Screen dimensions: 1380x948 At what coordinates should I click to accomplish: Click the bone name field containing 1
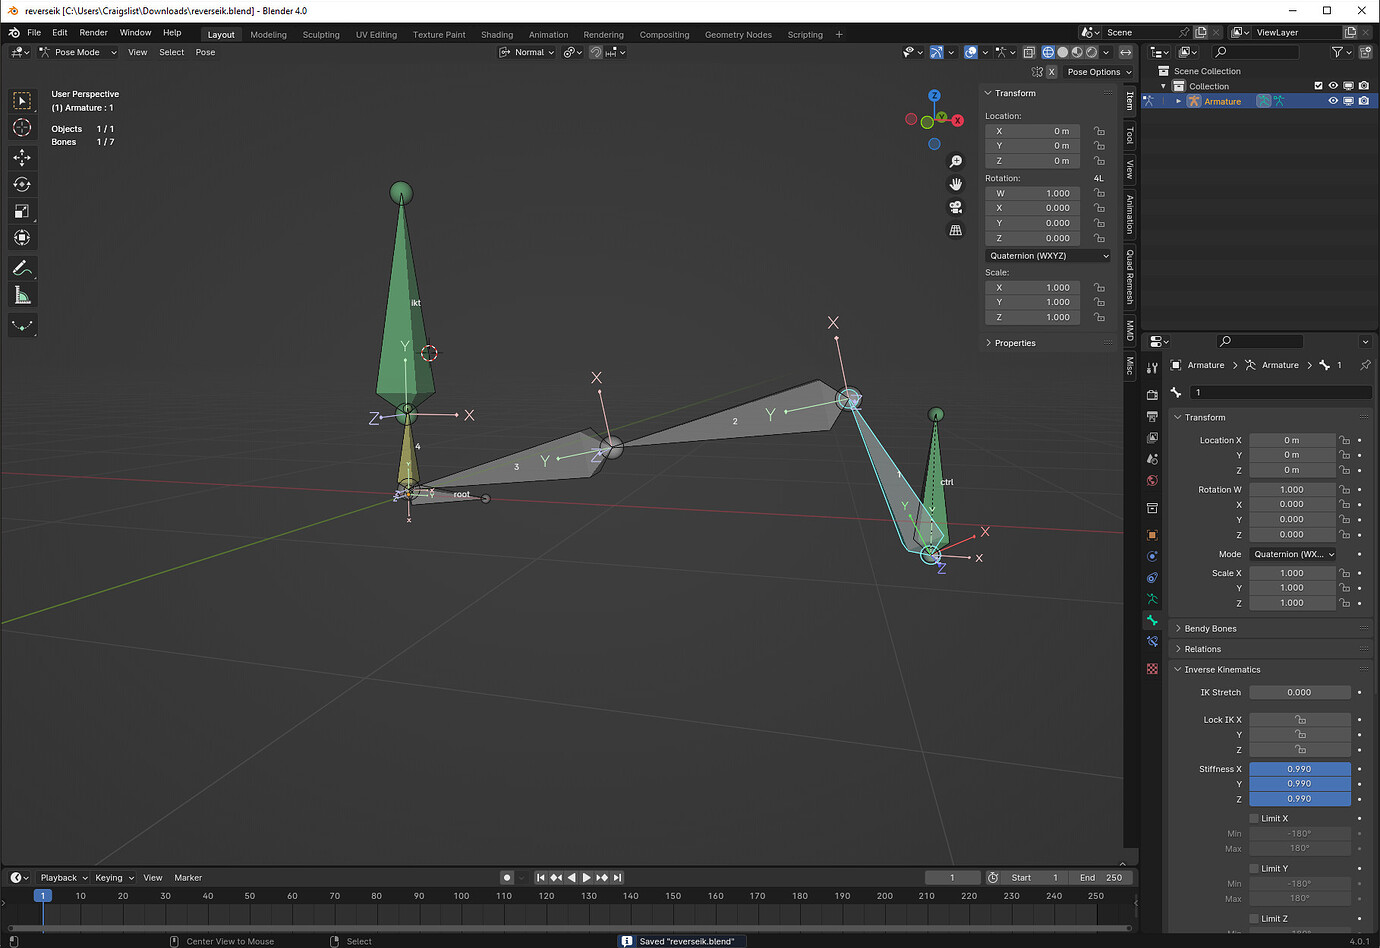(x=1280, y=392)
